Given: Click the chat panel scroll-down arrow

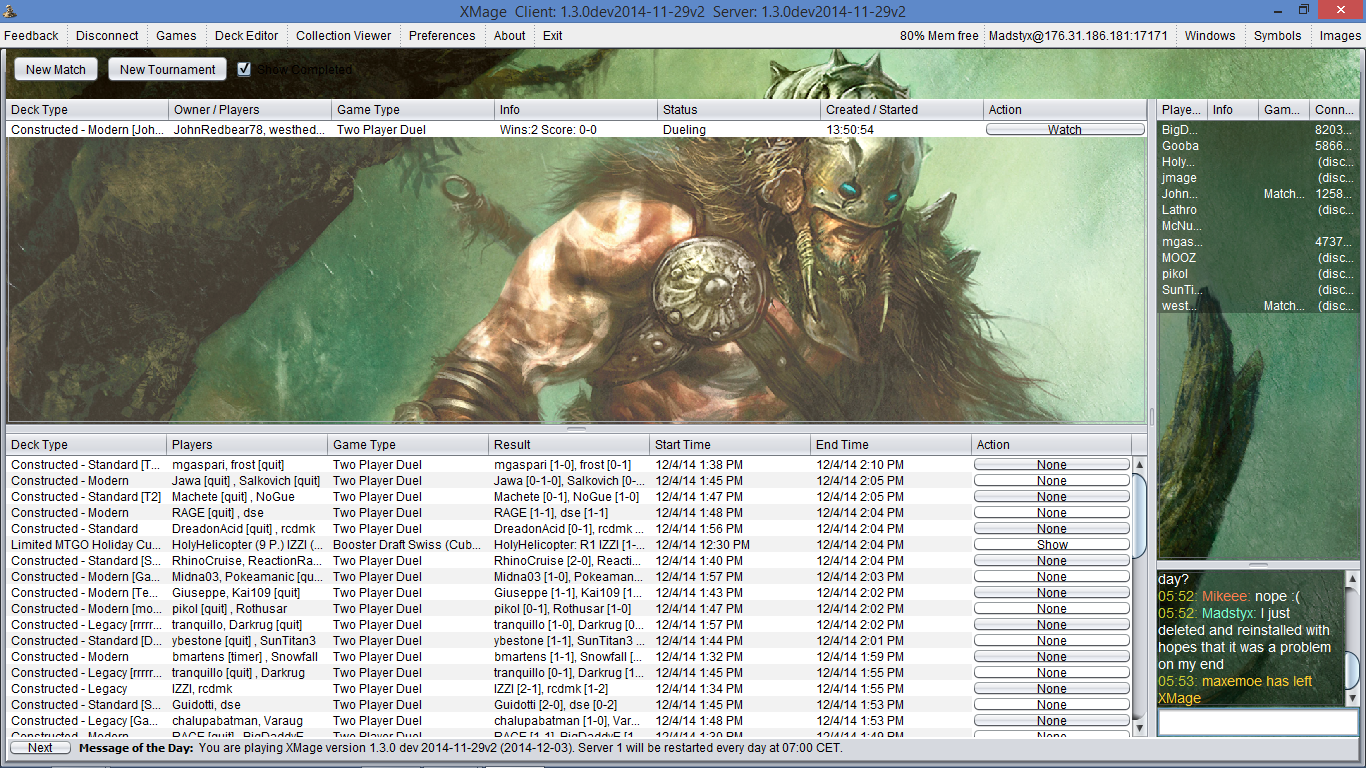Looking at the screenshot, I should (x=1351, y=699).
